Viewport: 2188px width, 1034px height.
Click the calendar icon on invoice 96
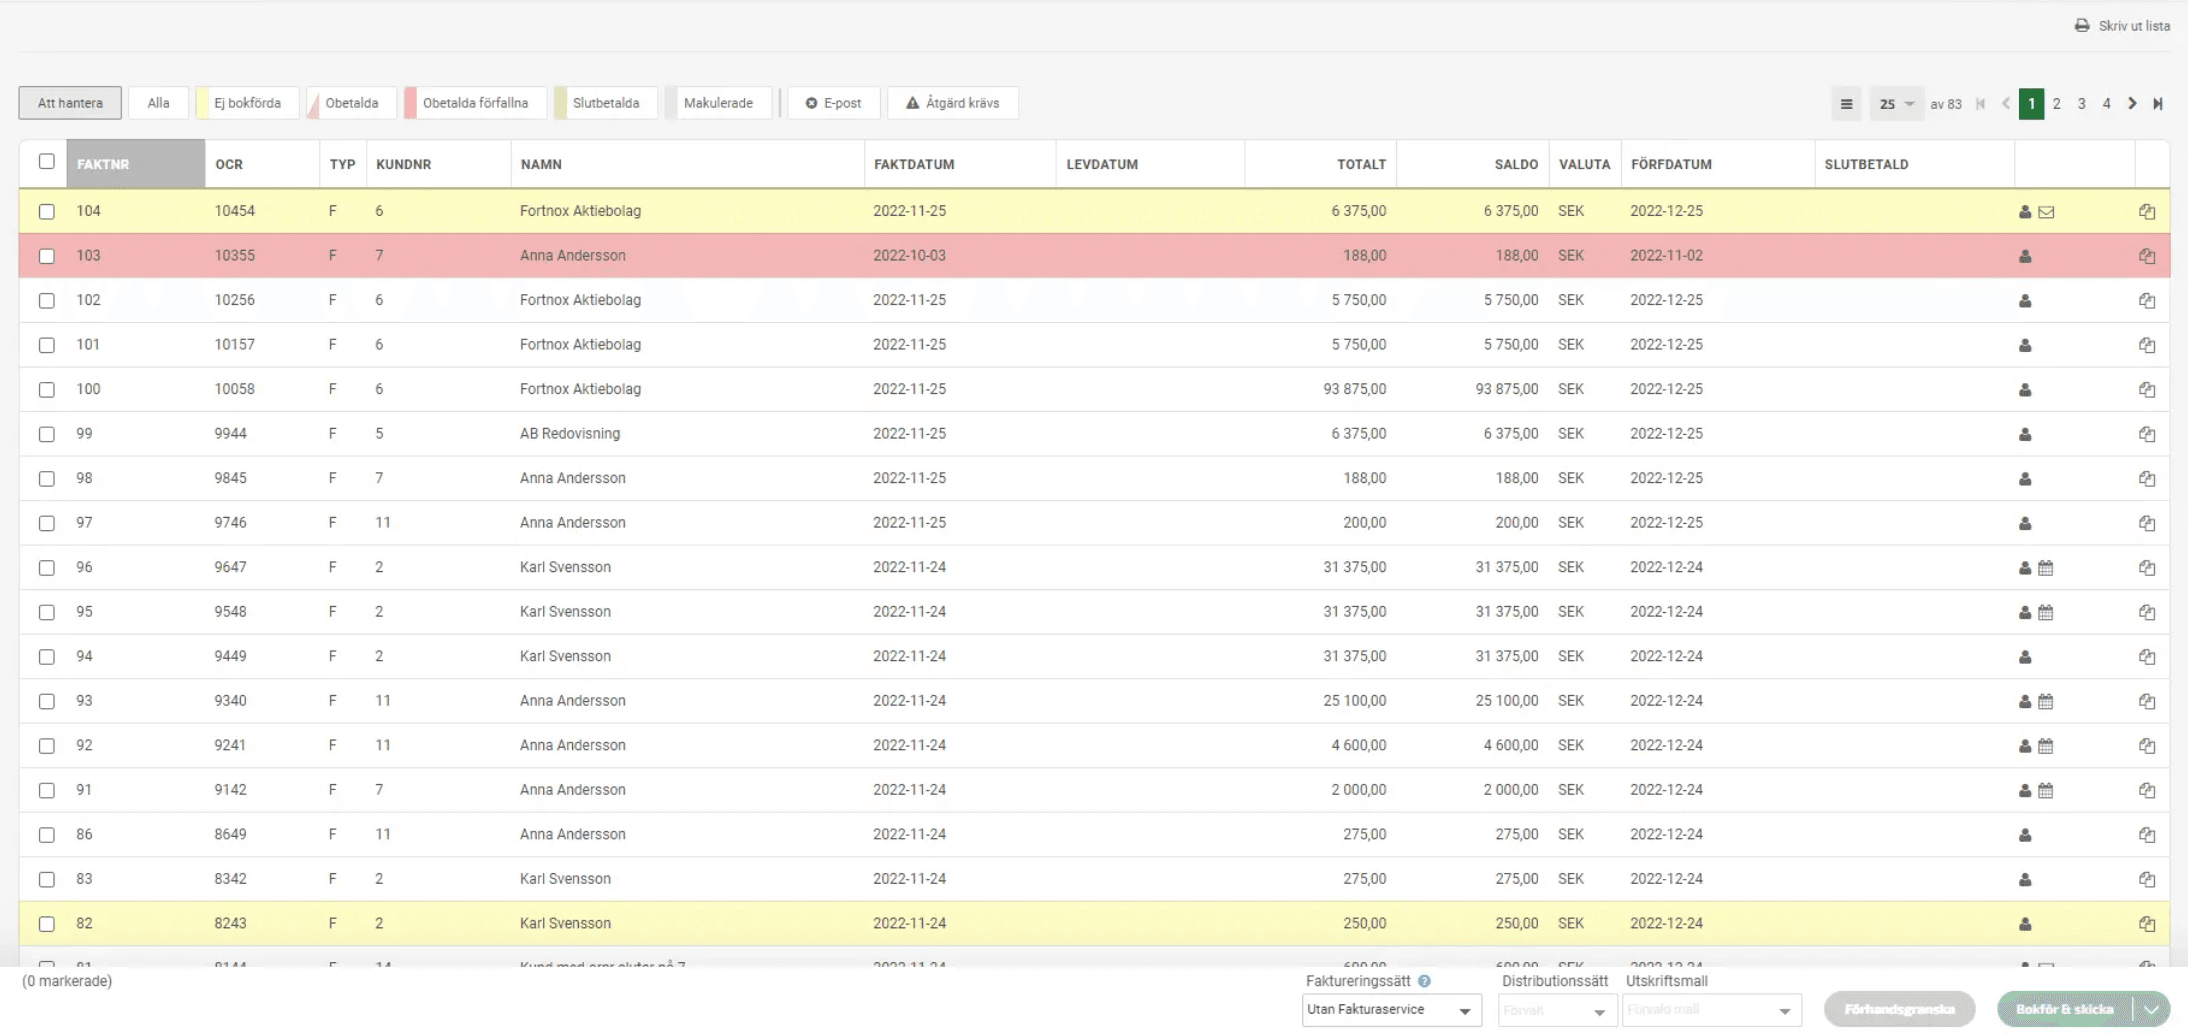click(2046, 568)
